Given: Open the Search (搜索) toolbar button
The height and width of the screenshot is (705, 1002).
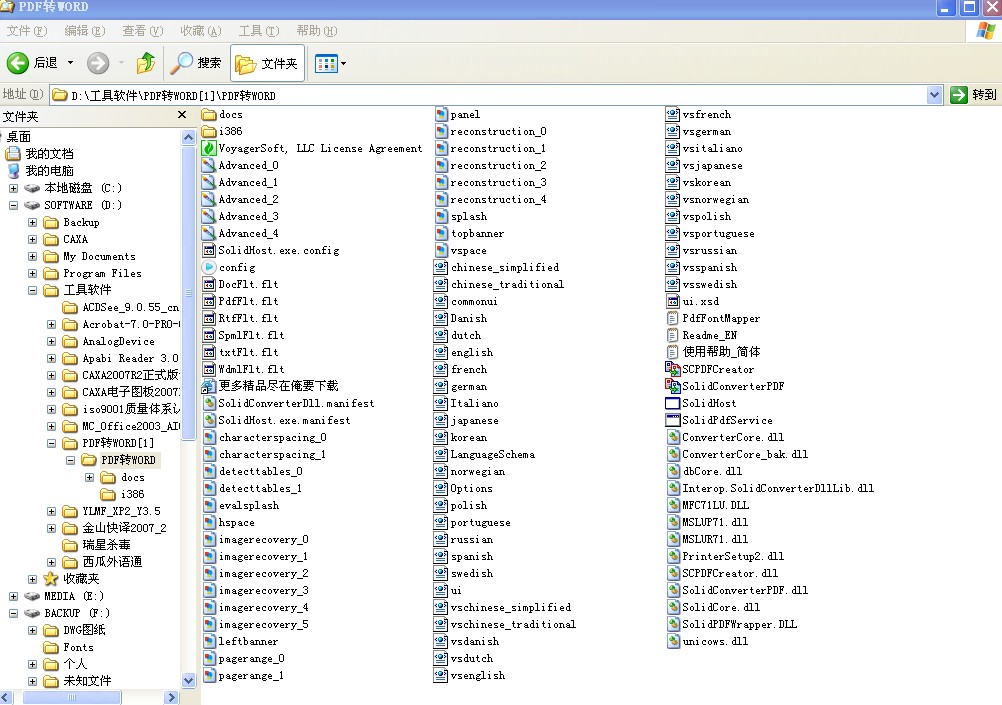Looking at the screenshot, I should pos(196,63).
